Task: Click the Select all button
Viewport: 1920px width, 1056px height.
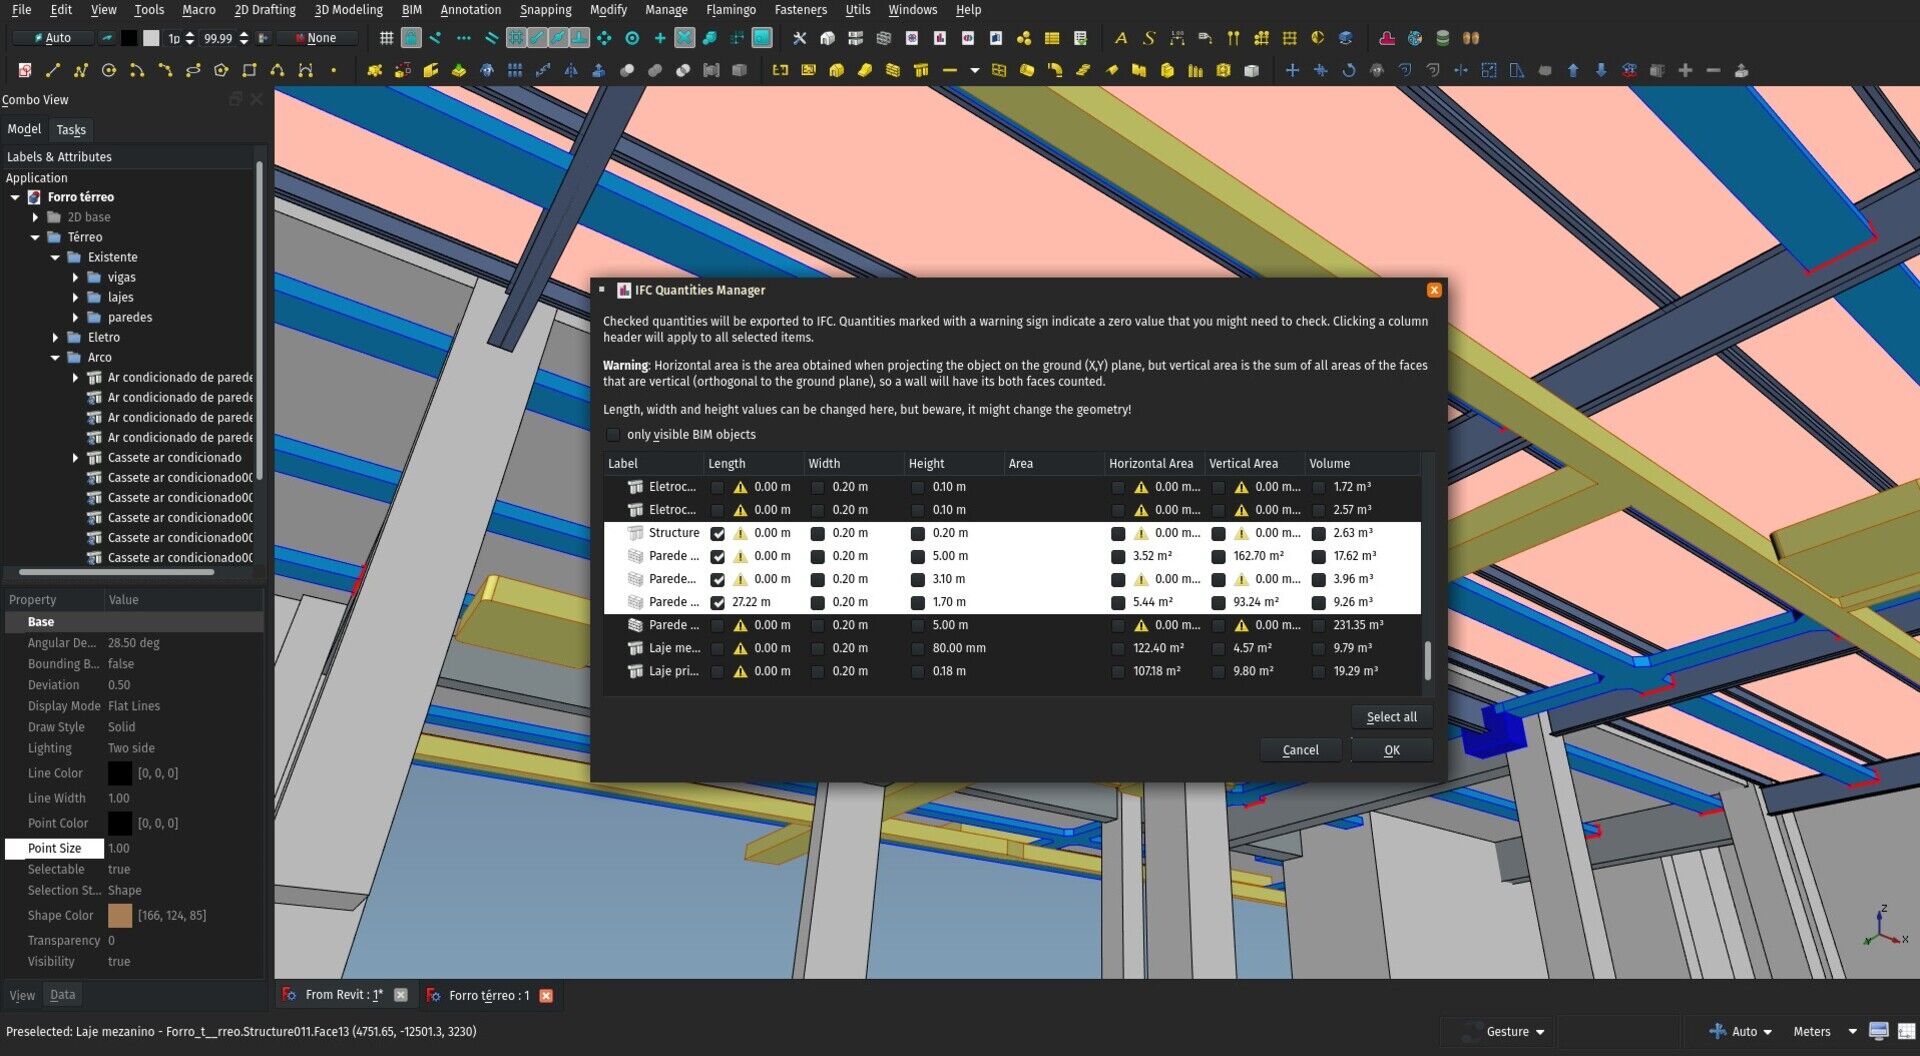Action: (1392, 716)
